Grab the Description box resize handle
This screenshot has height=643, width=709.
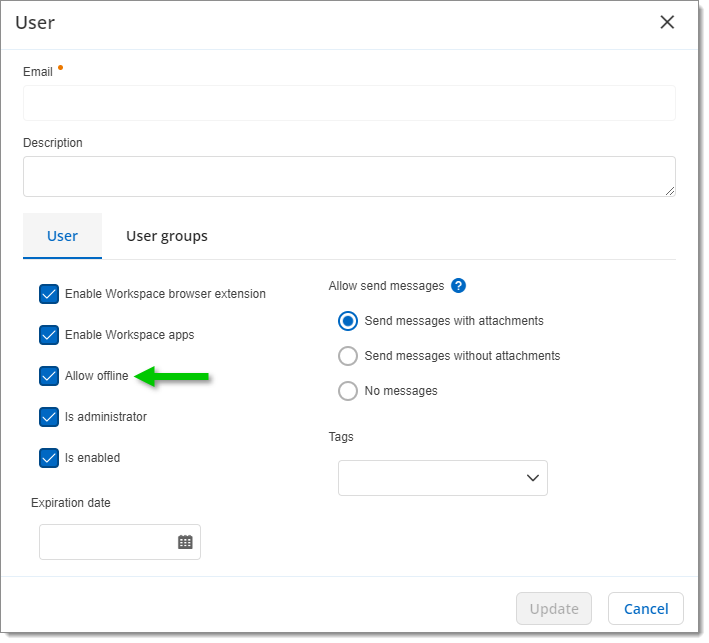click(669, 190)
